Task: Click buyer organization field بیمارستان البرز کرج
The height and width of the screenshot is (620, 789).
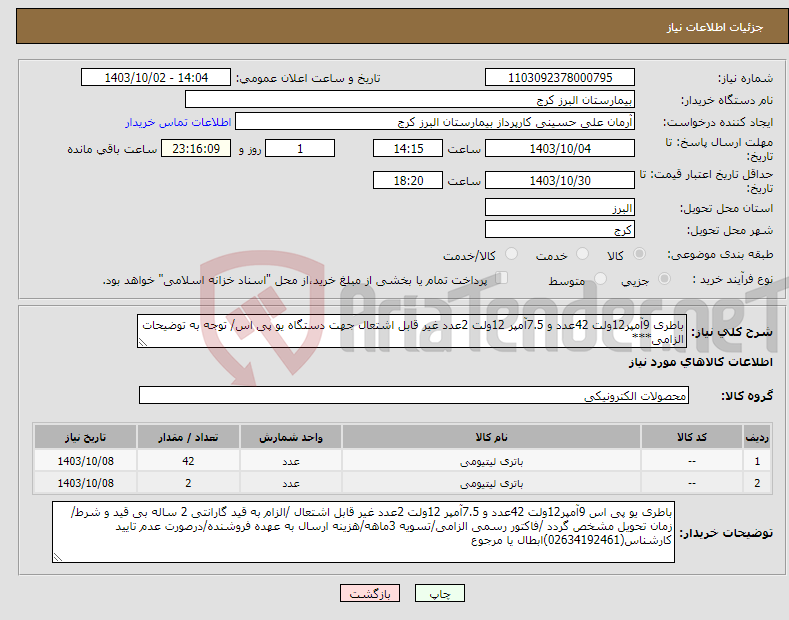Action: (x=410, y=100)
